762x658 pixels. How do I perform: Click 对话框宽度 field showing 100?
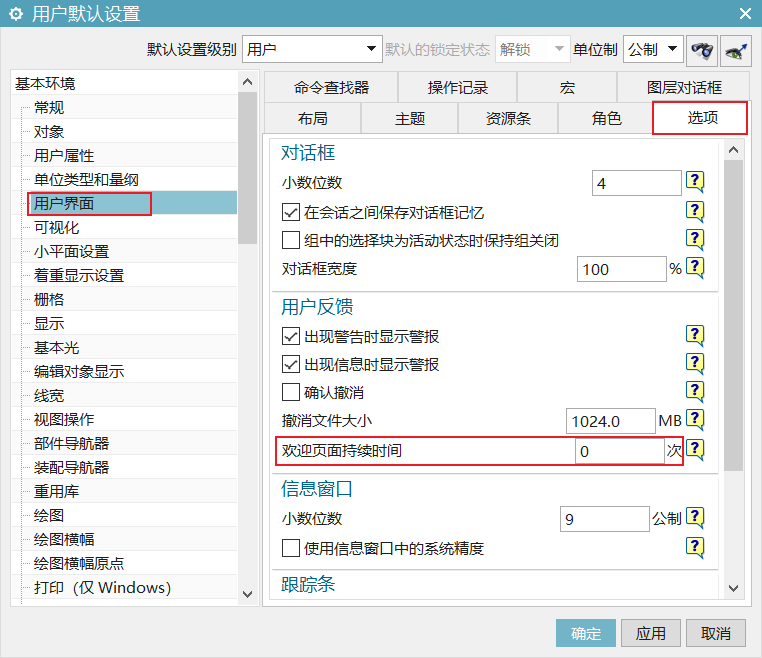[622, 269]
